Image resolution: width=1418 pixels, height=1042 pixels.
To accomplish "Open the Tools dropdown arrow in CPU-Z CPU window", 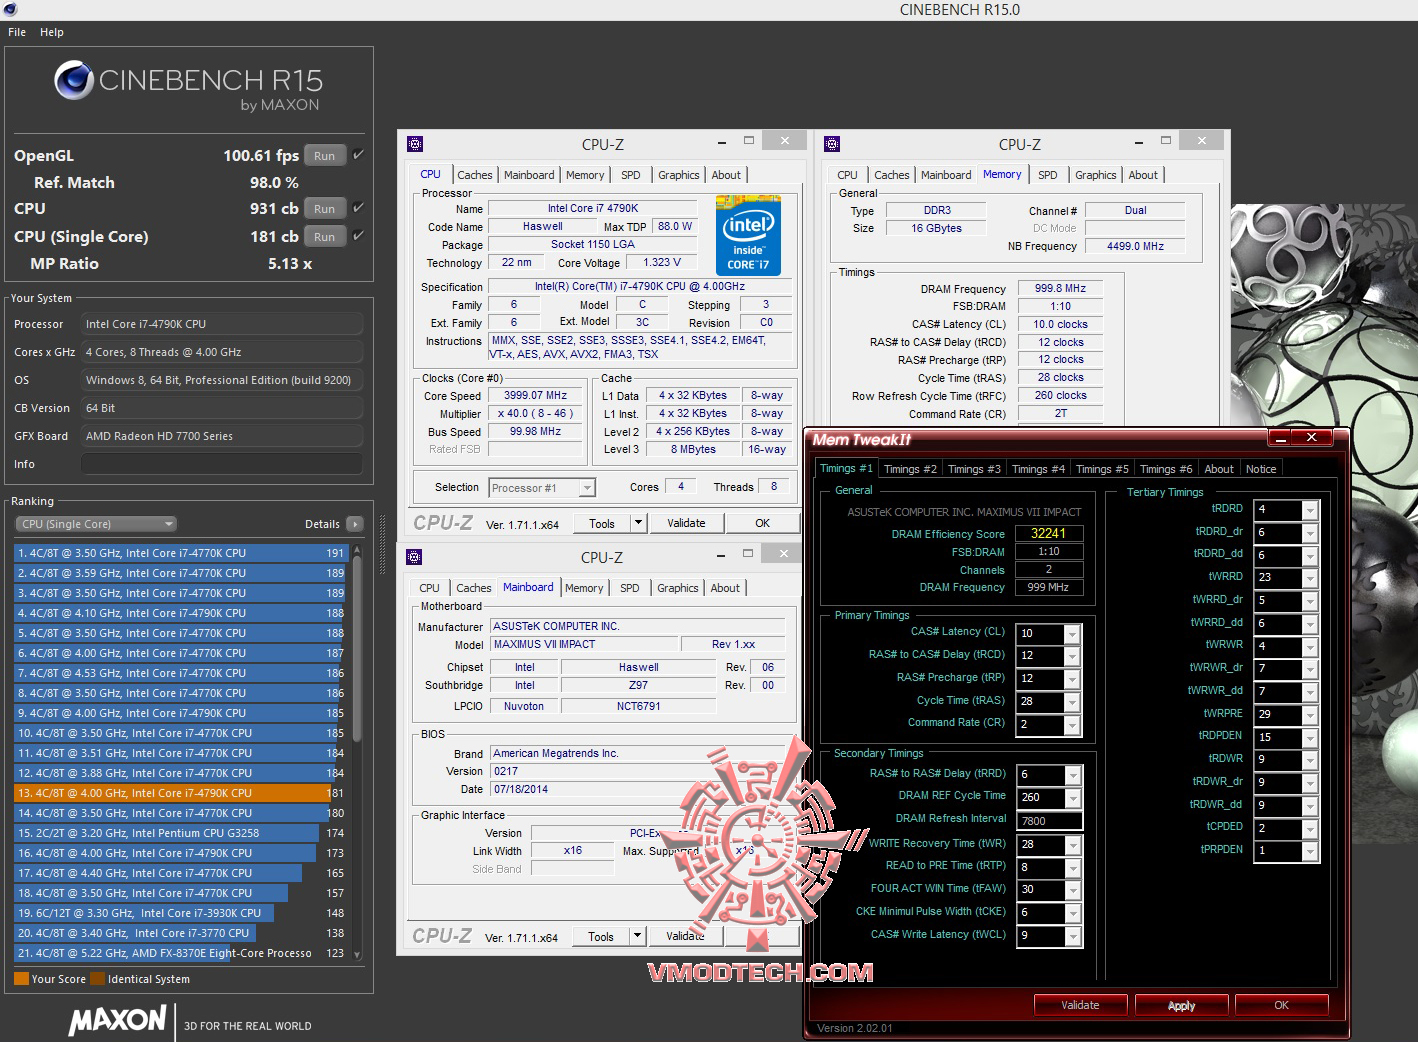I will (637, 523).
